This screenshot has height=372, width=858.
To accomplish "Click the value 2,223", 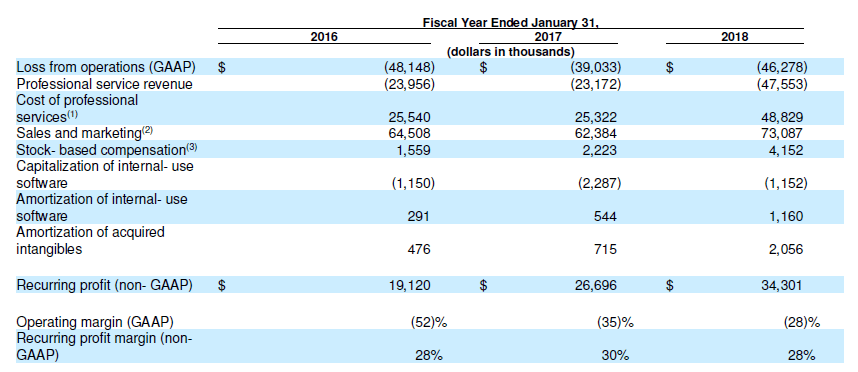I will (601, 150).
